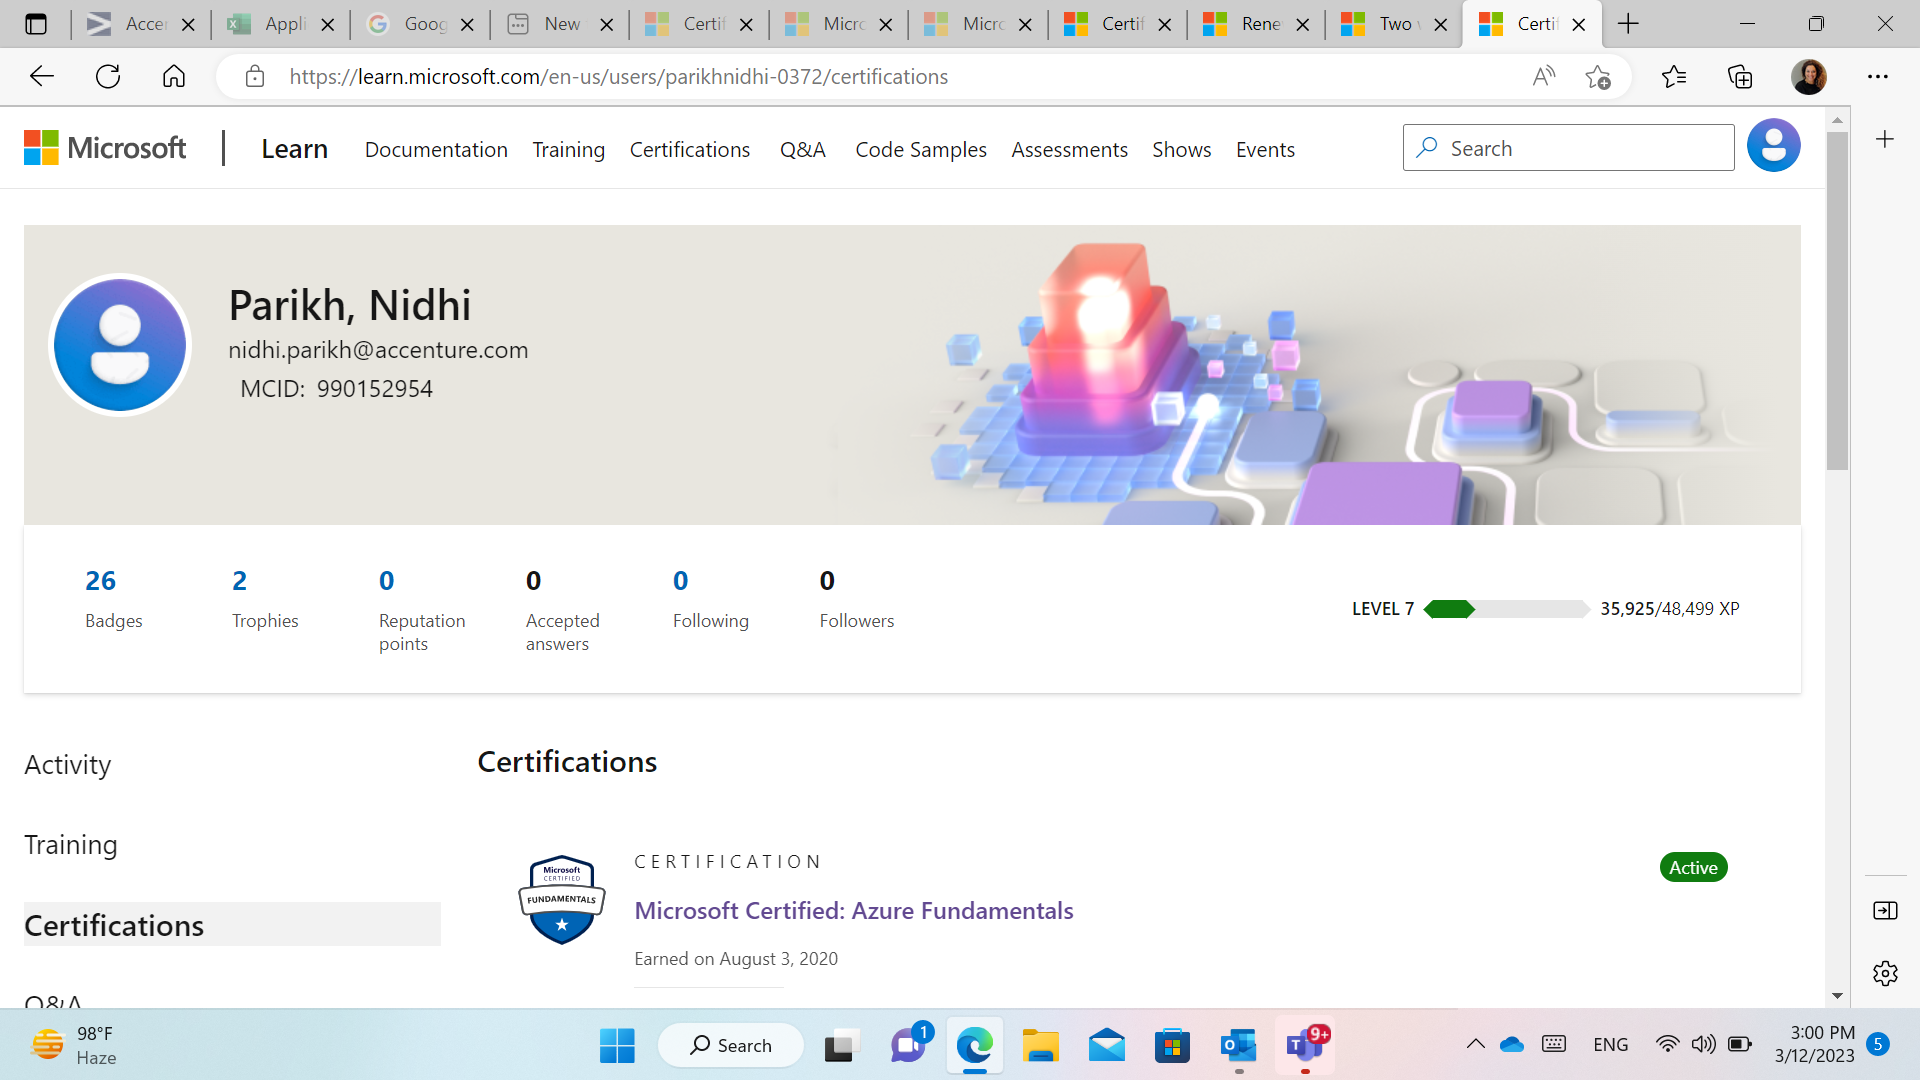Add a sidebar app with plus icon

(x=1885, y=139)
